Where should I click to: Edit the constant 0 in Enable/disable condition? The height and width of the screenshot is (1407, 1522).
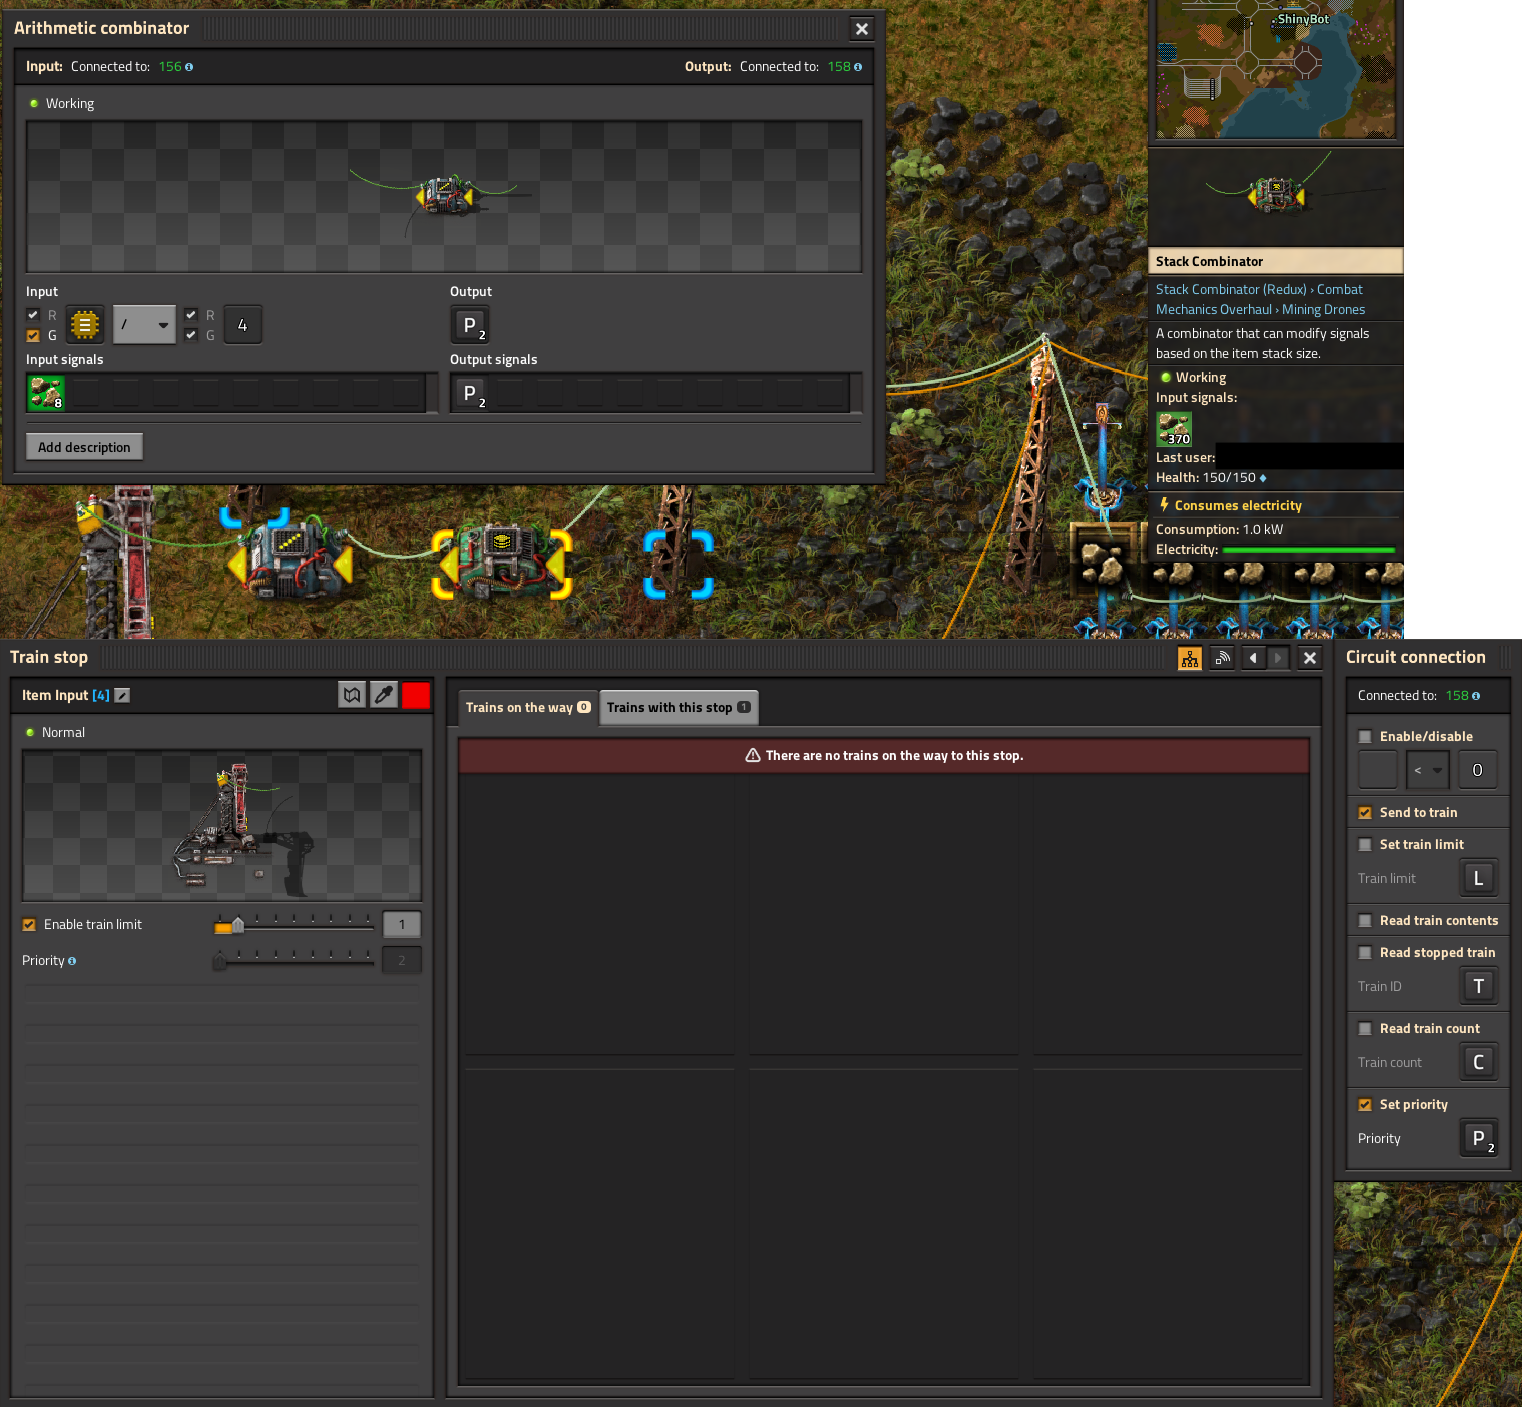(x=1477, y=770)
